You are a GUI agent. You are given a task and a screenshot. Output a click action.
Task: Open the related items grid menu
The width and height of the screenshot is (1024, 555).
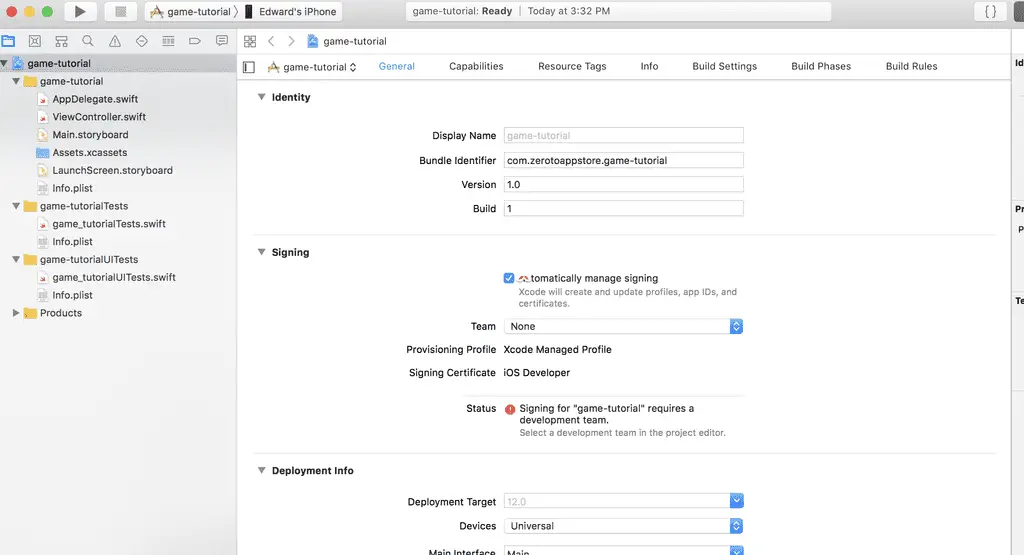pyautogui.click(x=250, y=41)
